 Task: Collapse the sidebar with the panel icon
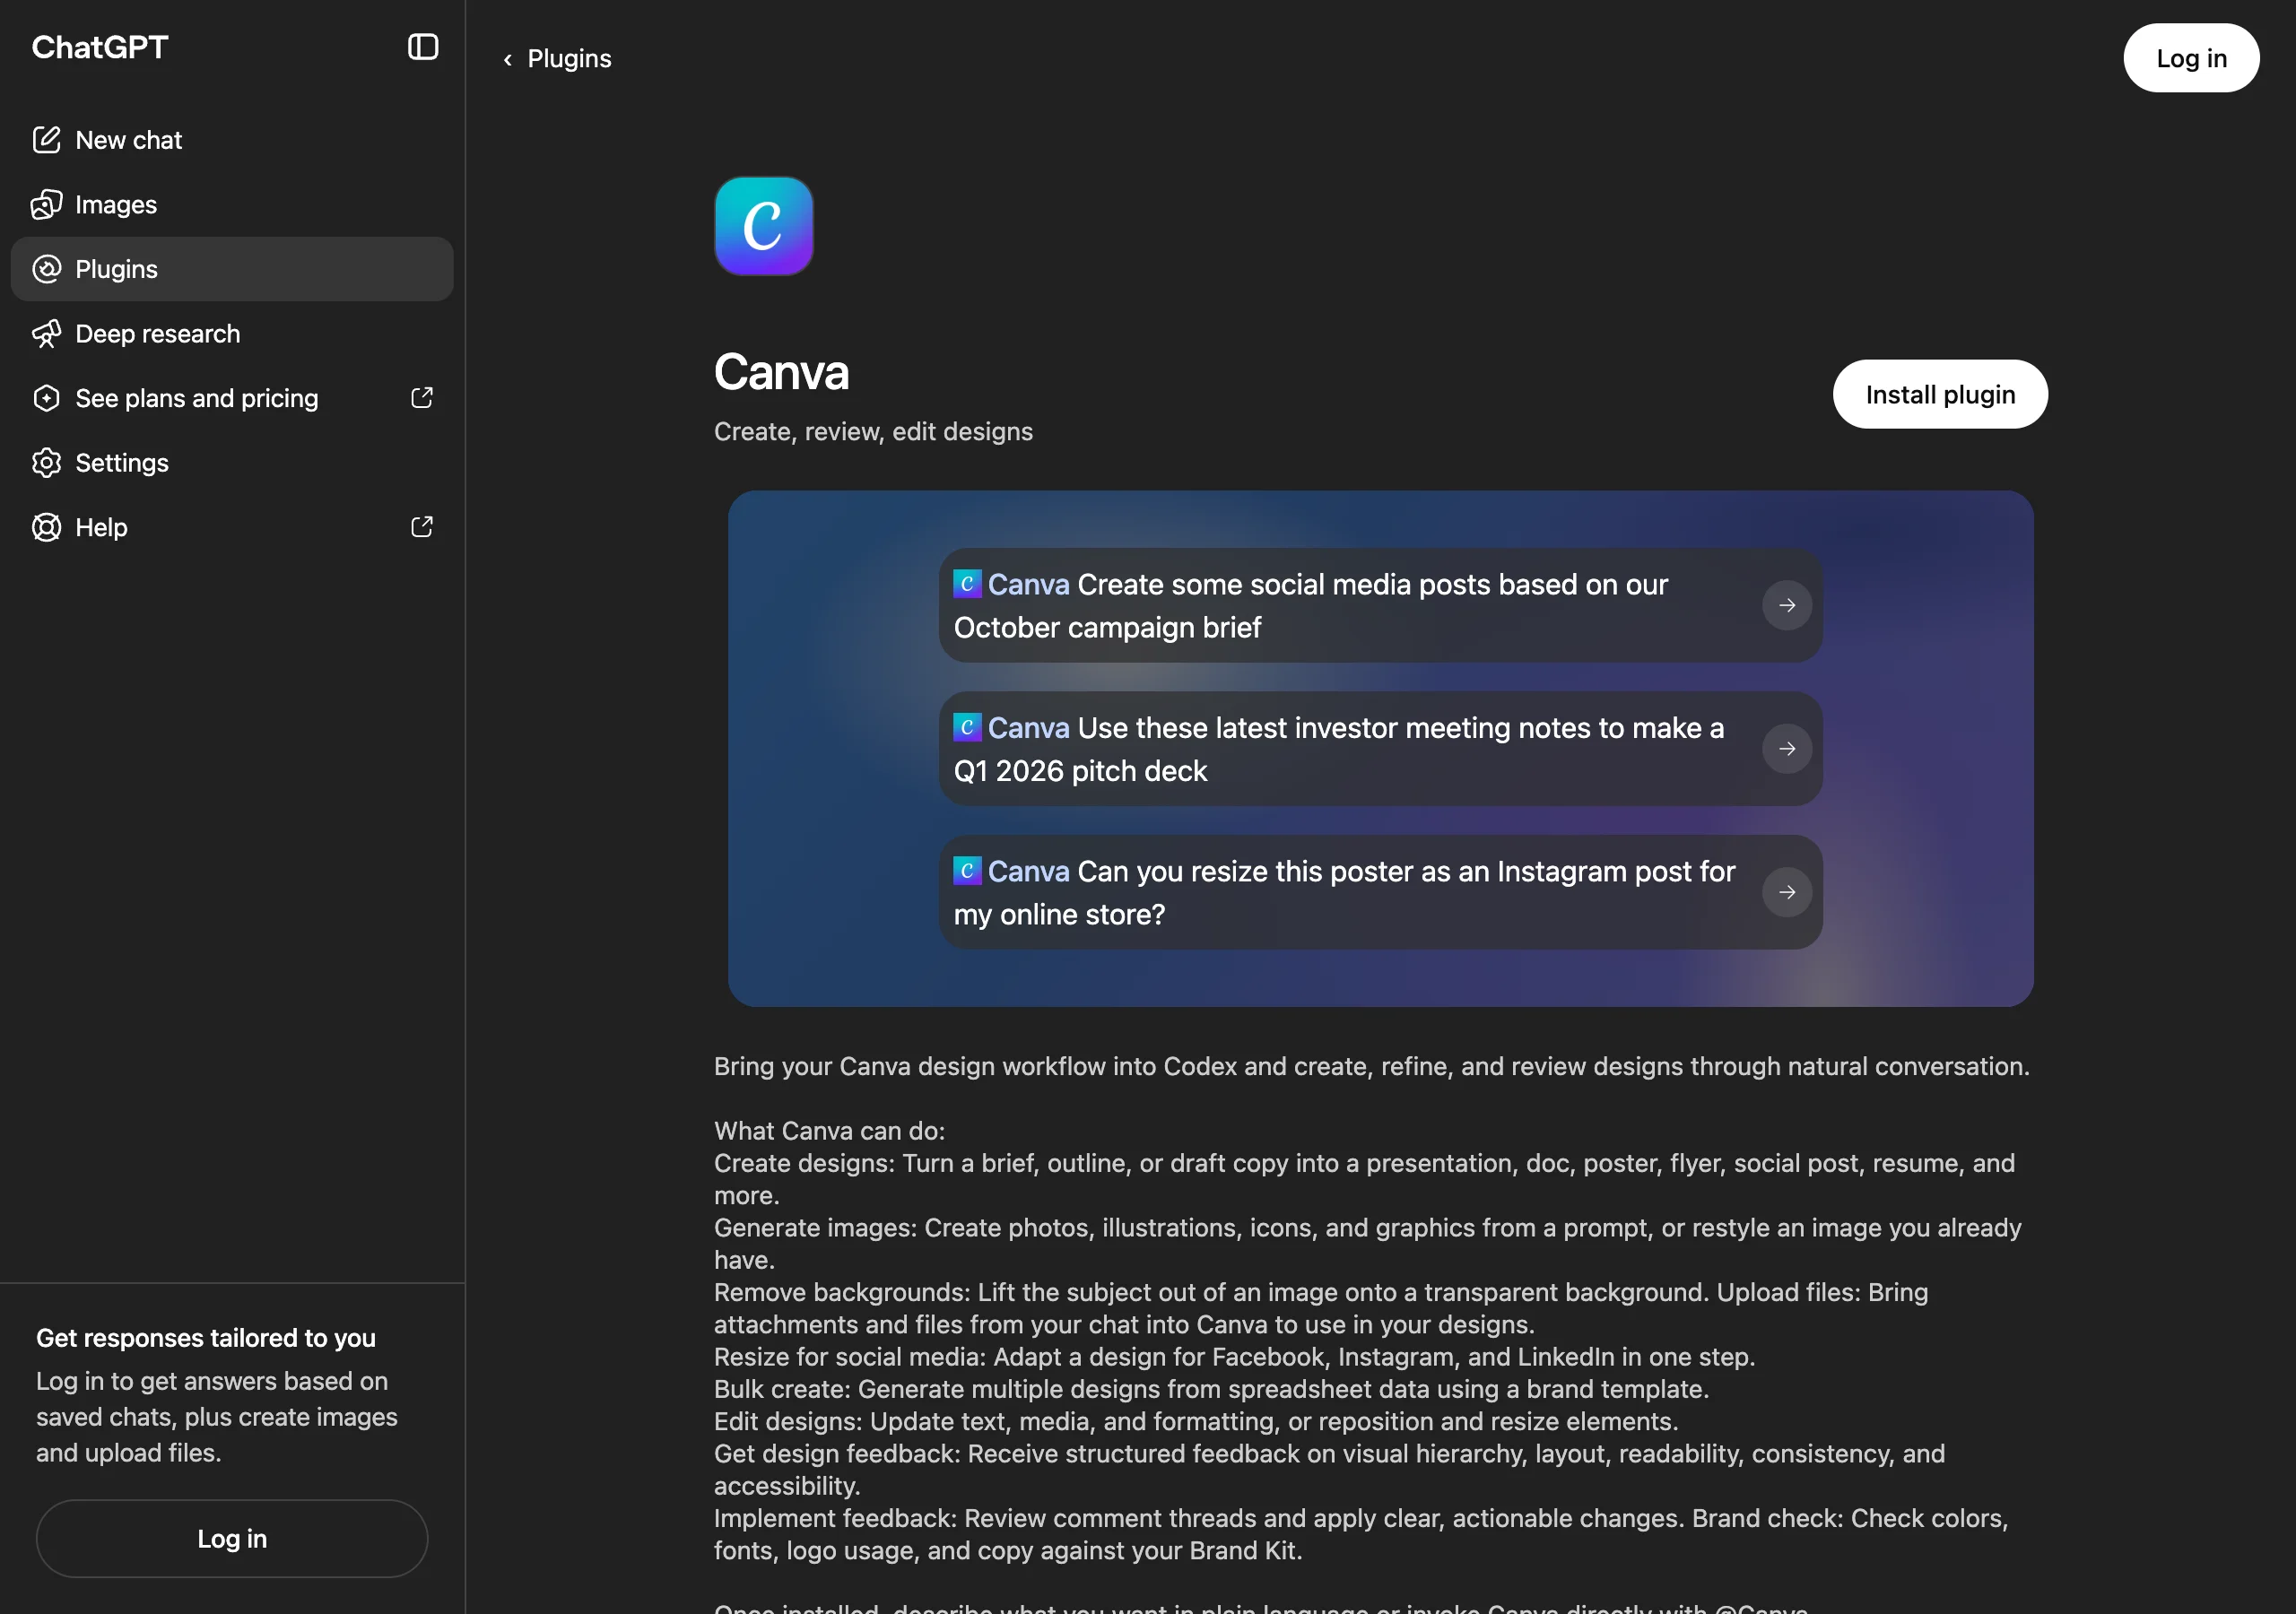coord(423,47)
